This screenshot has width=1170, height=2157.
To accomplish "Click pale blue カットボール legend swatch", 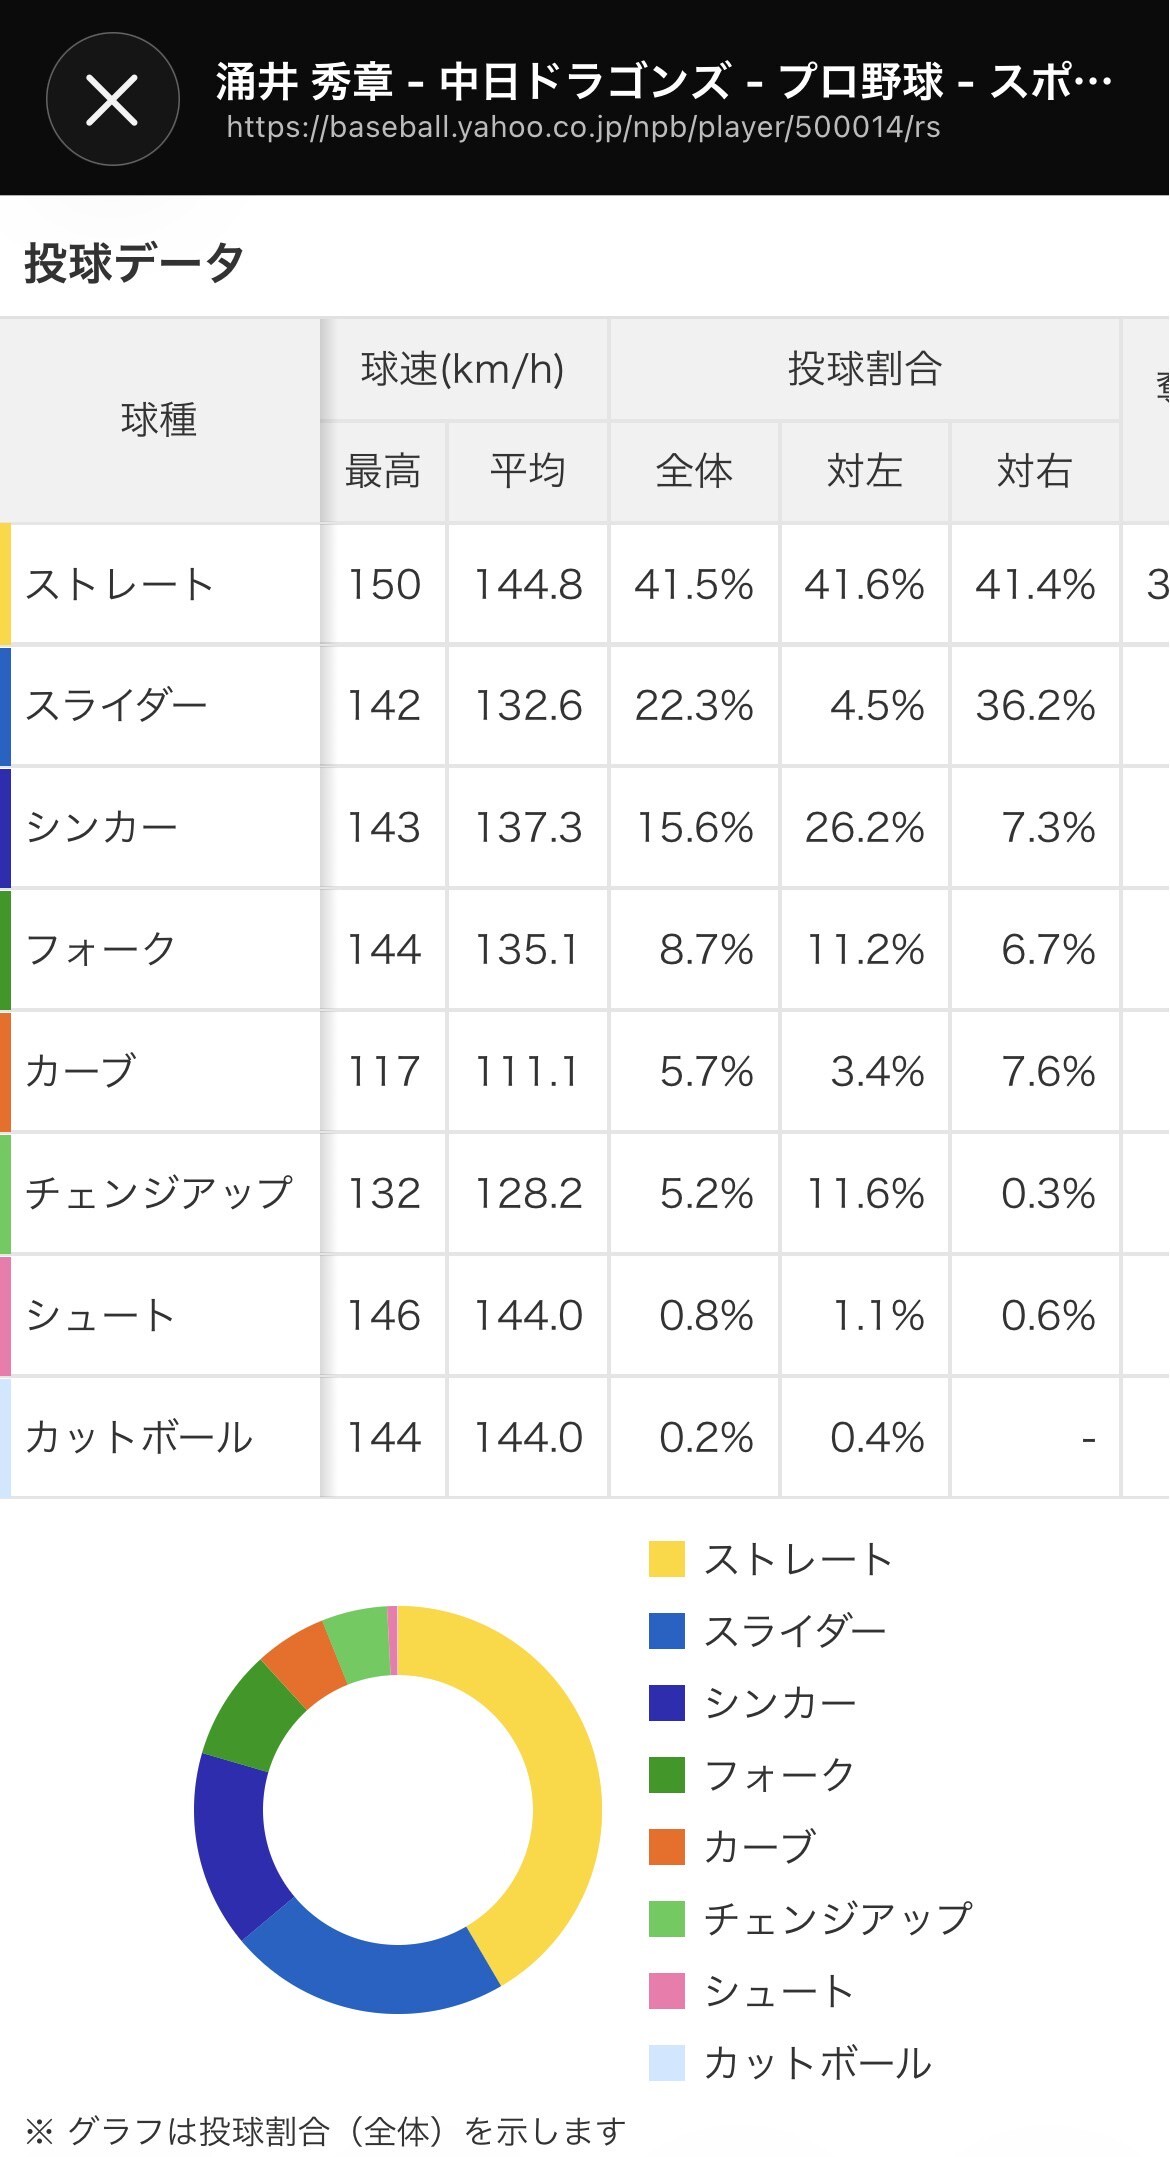I will [666, 2063].
